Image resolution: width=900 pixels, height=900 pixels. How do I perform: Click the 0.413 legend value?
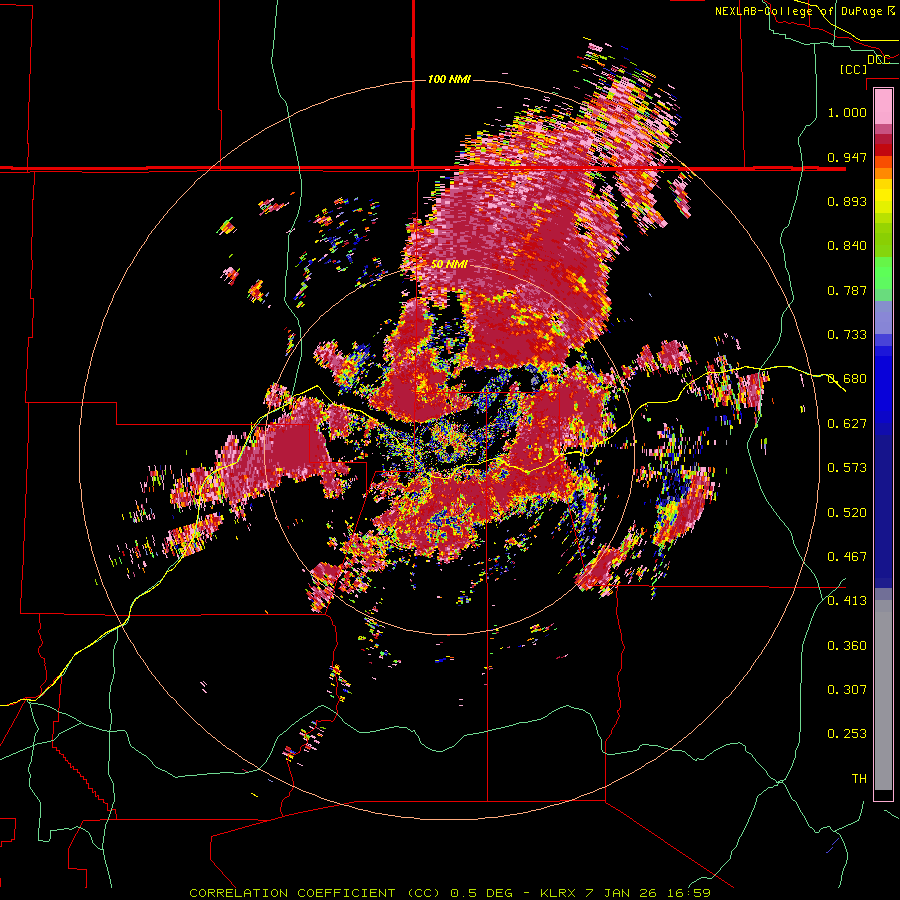(847, 601)
